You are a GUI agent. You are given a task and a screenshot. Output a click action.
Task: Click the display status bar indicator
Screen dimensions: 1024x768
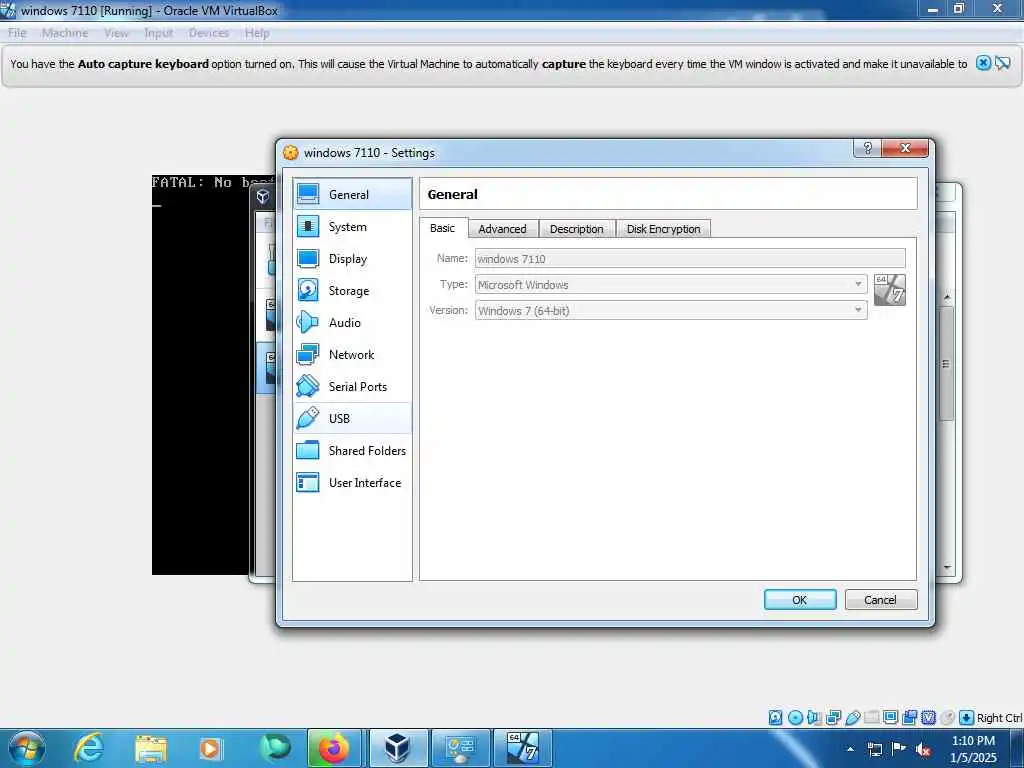tap(890, 718)
